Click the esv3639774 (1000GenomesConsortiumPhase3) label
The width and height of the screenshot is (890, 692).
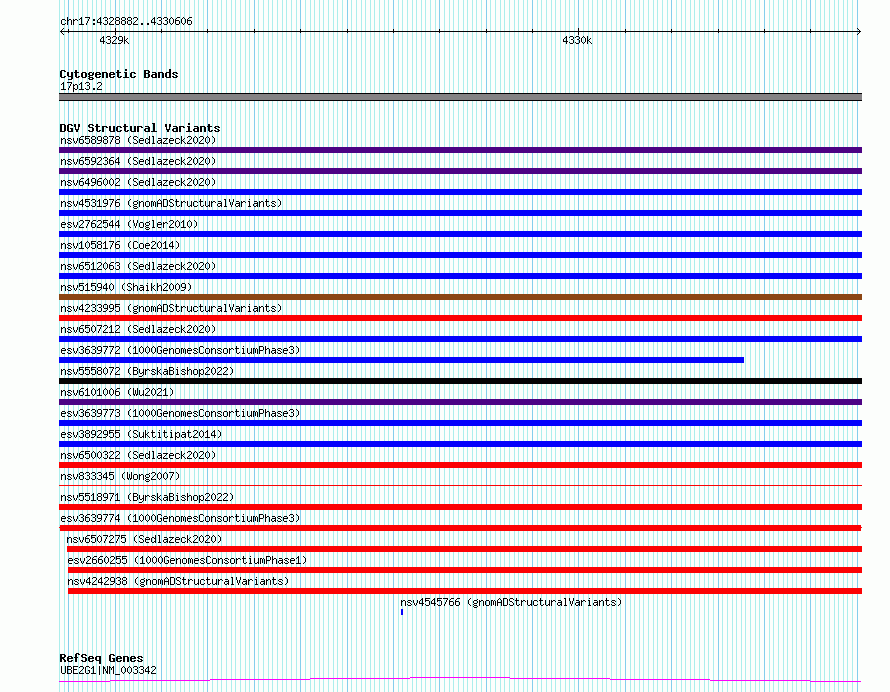tap(180, 518)
